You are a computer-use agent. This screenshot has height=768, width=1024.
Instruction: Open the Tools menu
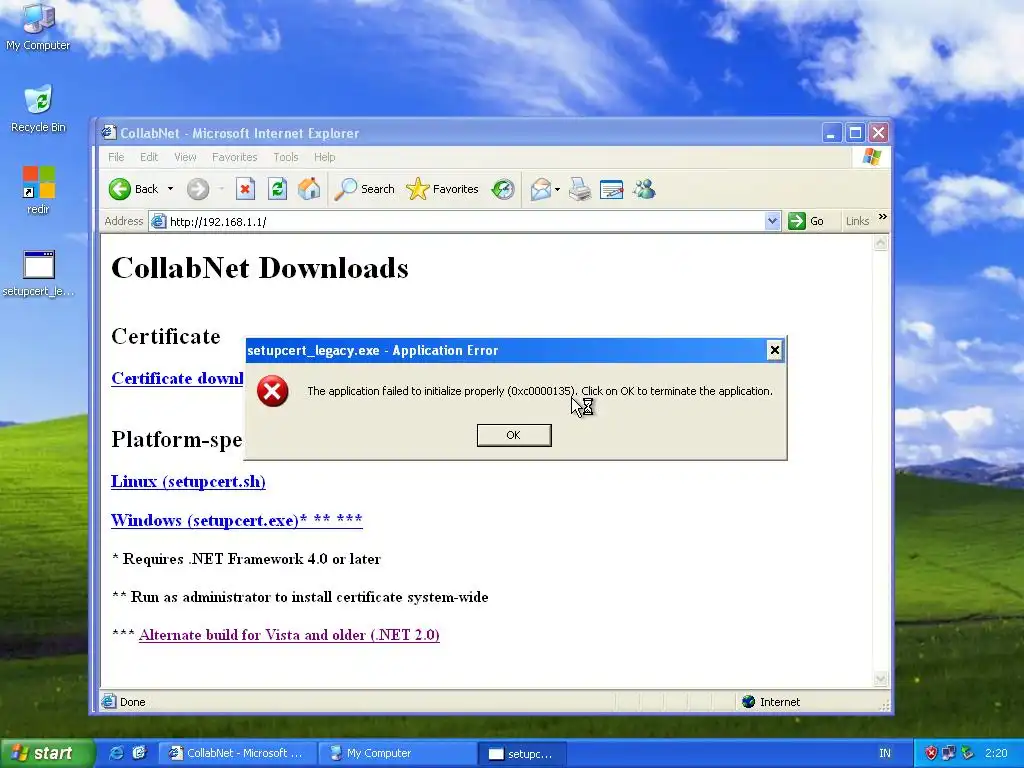coord(285,157)
